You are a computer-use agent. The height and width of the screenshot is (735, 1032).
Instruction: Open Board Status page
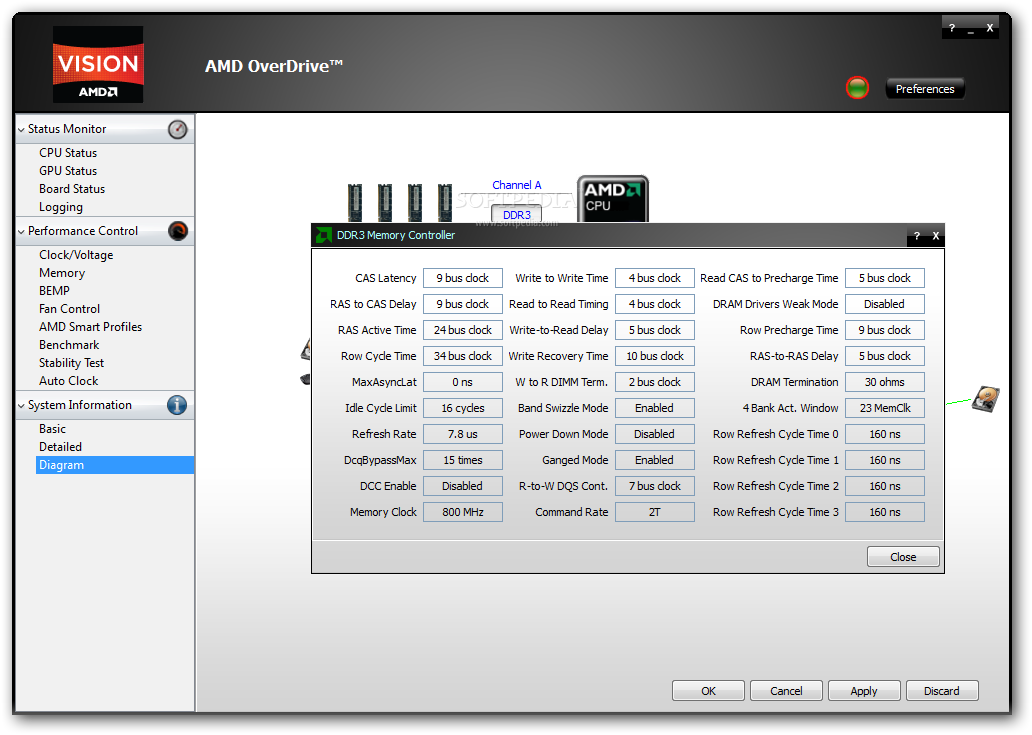[x=72, y=189]
